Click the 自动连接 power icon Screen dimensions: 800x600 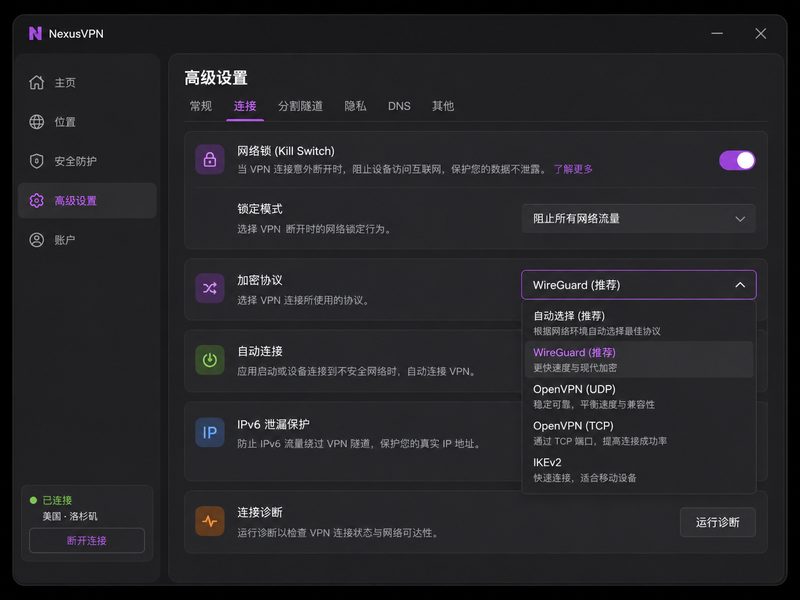(x=210, y=360)
